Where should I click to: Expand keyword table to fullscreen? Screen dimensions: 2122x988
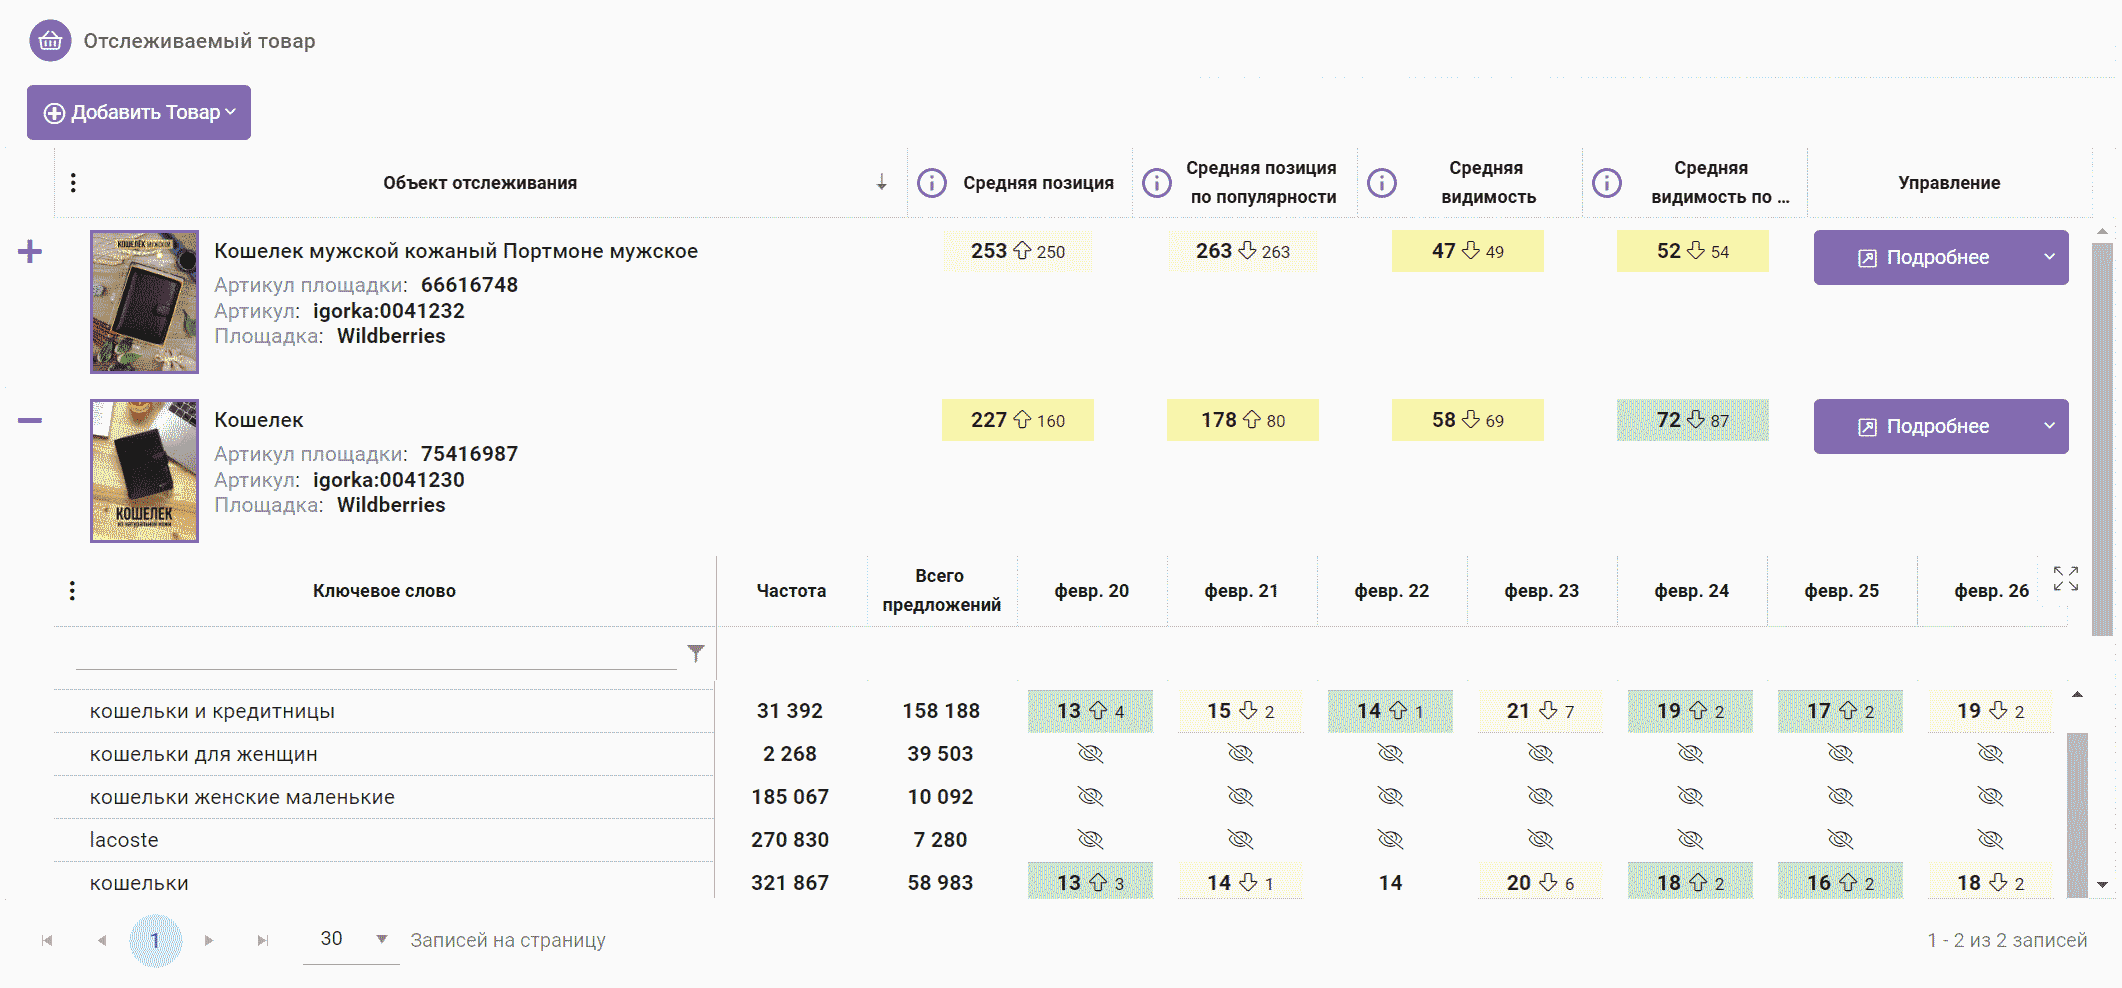click(x=2065, y=578)
